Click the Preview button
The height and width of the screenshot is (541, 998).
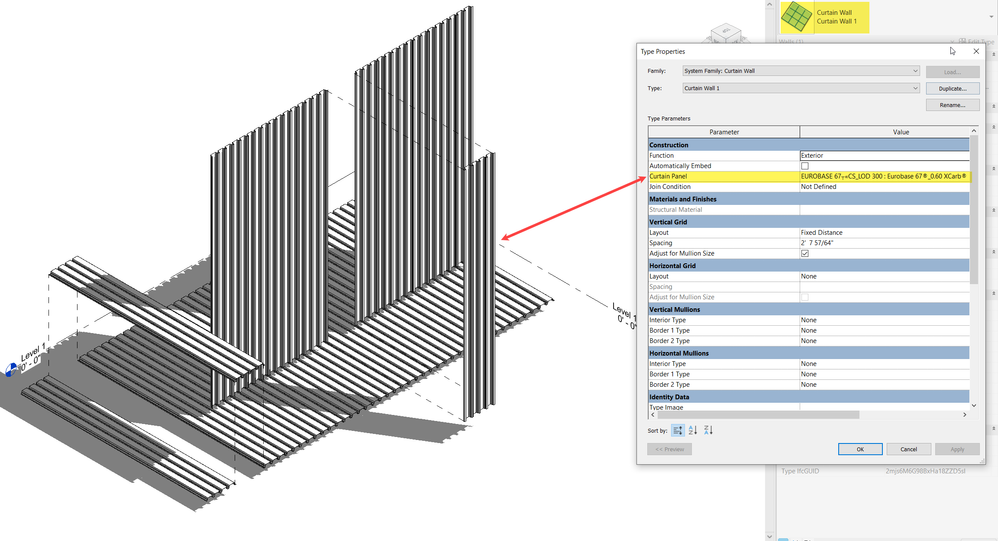click(670, 449)
